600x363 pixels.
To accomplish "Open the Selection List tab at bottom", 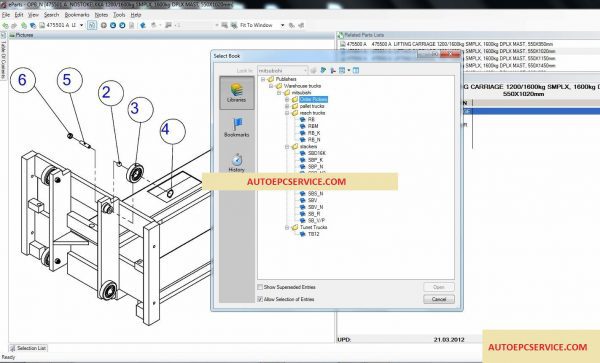I will point(28,348).
